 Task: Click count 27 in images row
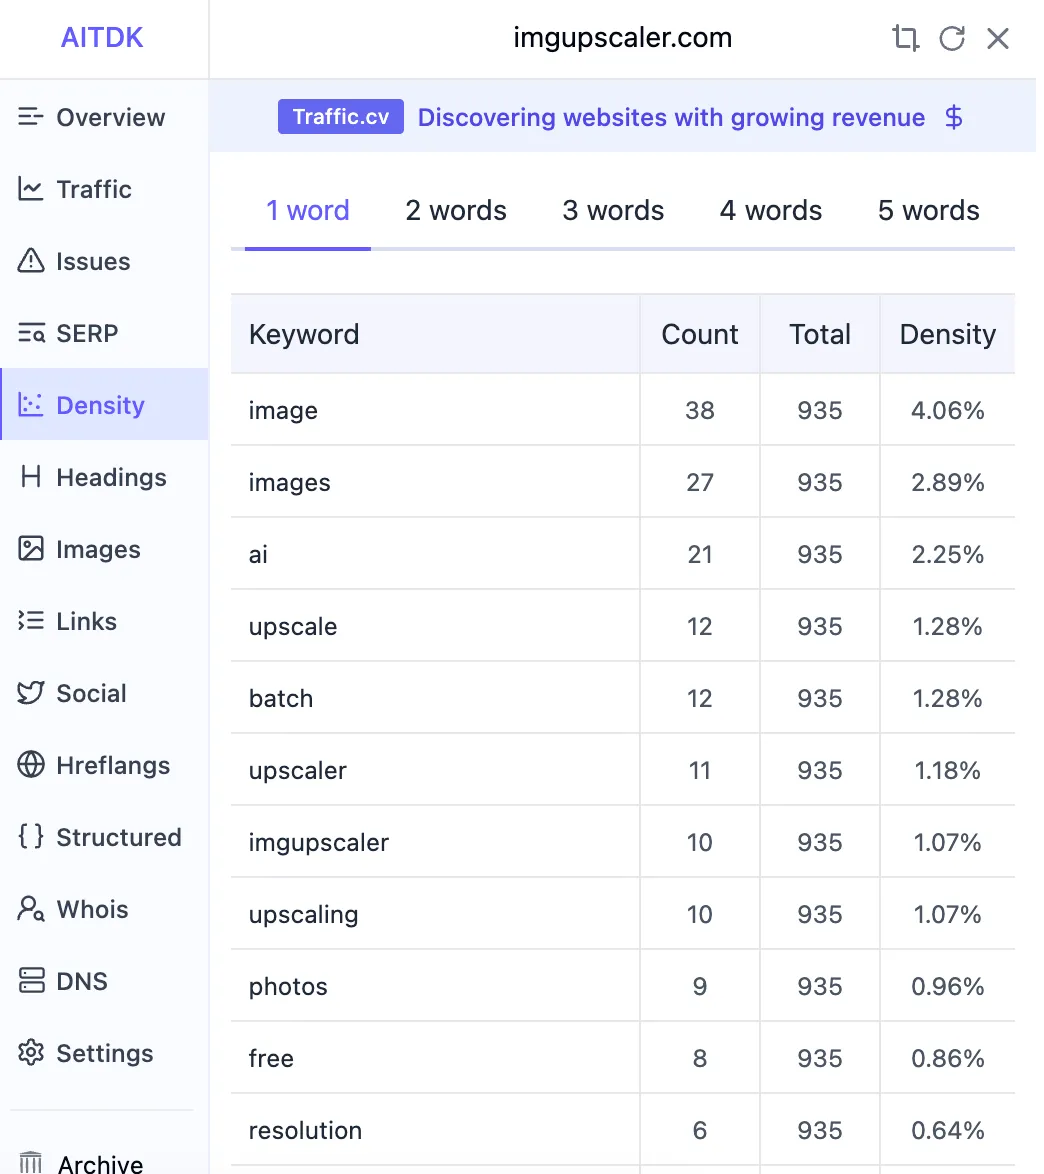coord(699,482)
